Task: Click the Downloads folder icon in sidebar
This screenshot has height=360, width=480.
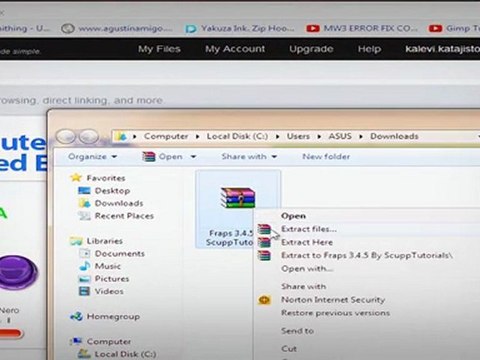Action: point(84,203)
